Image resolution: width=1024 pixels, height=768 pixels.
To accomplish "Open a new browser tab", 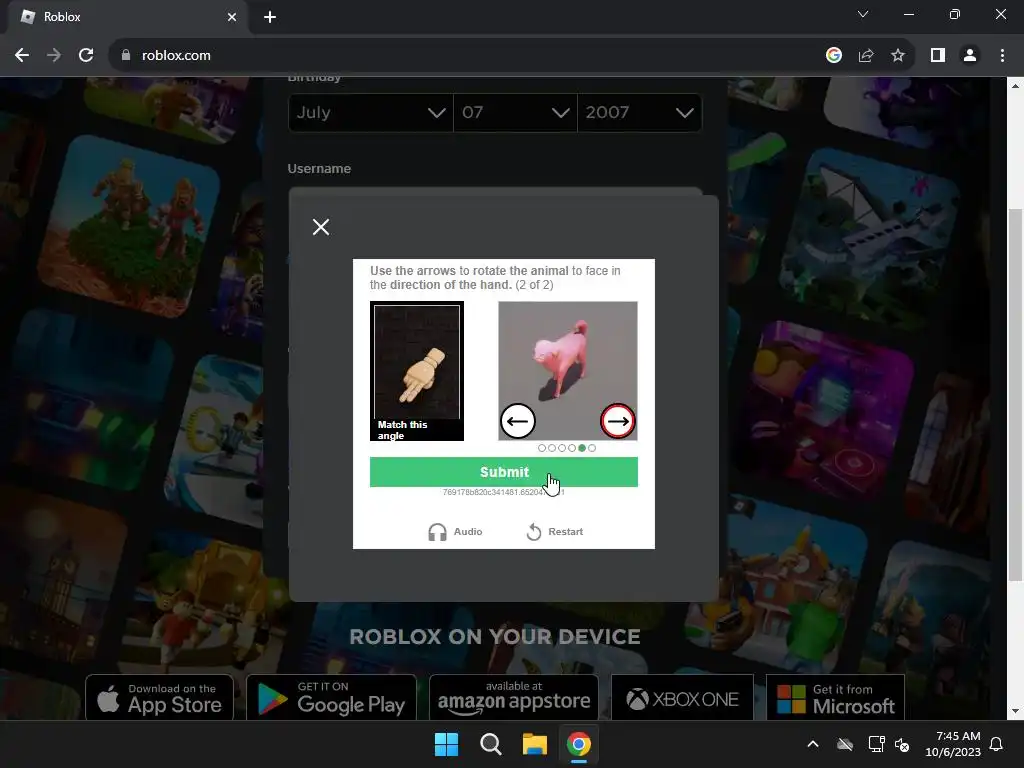I will [x=270, y=17].
